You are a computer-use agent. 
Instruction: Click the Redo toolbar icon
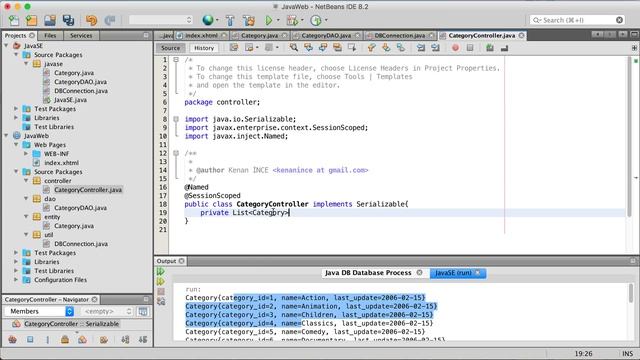(x=110, y=20)
